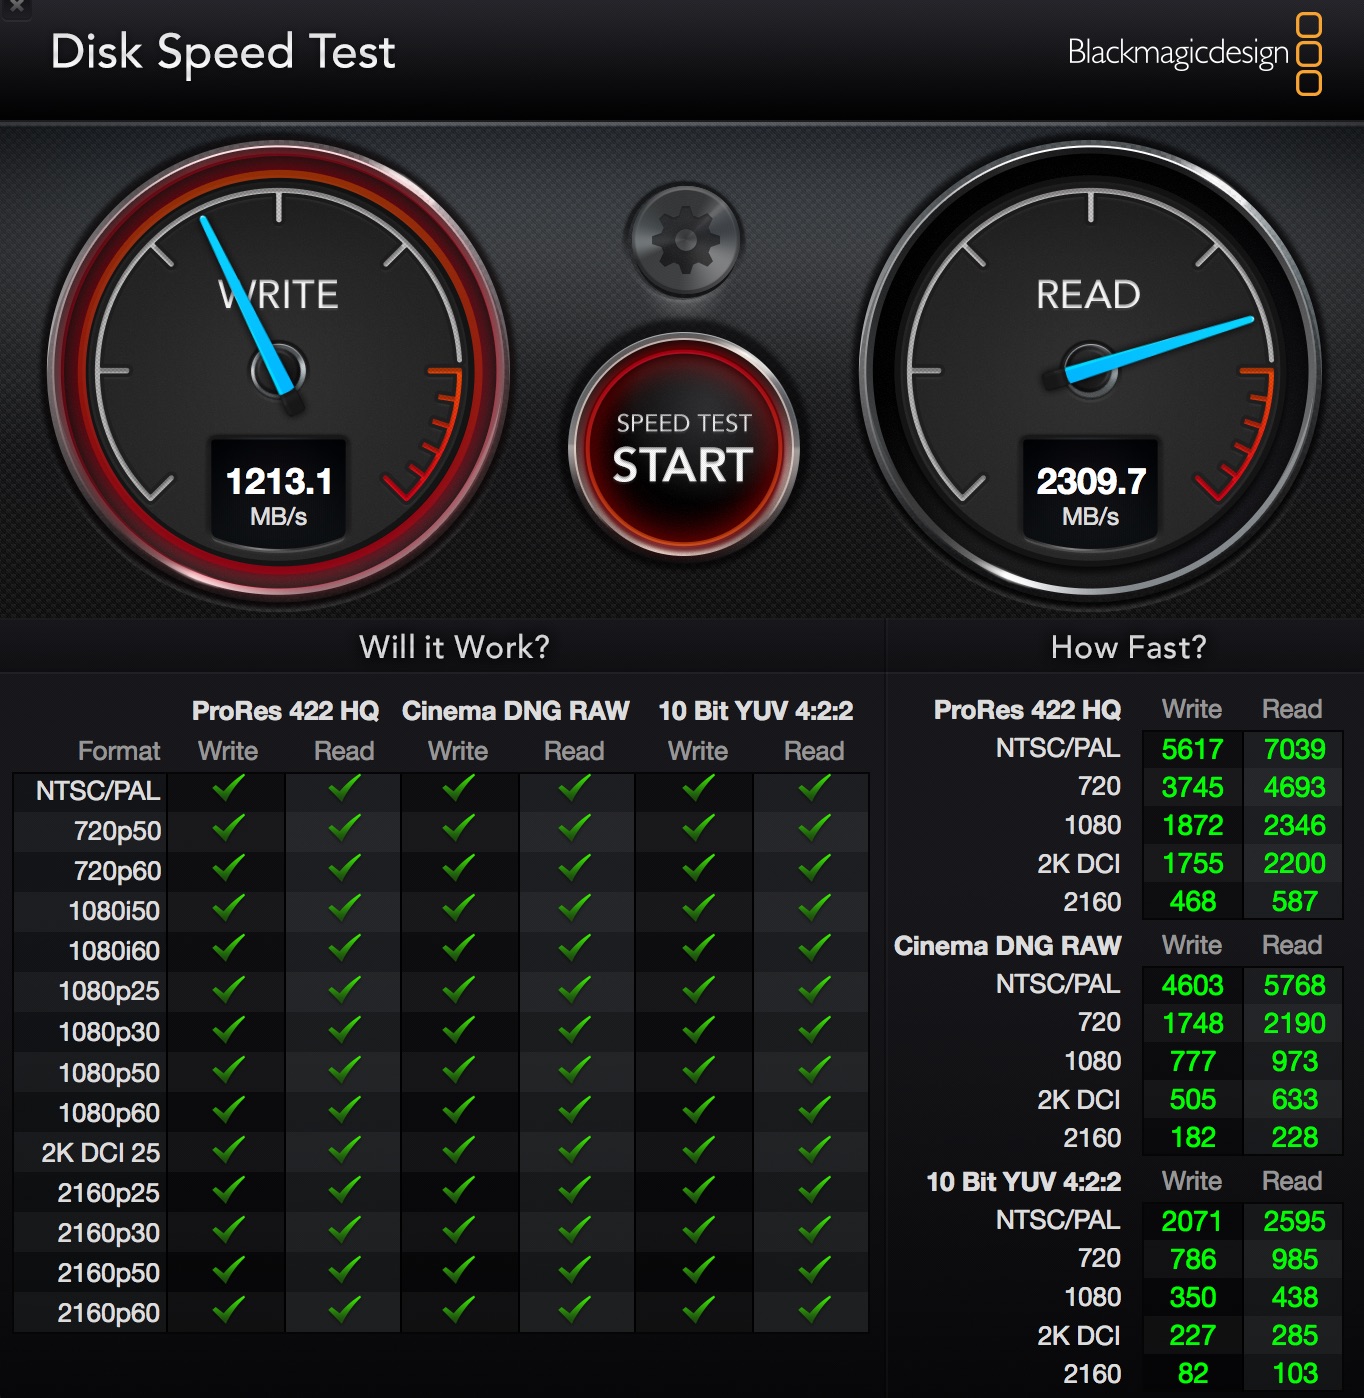Click 2160p50 Cinema DNG RAW Read checkmark
1364x1398 pixels.
574,1270
